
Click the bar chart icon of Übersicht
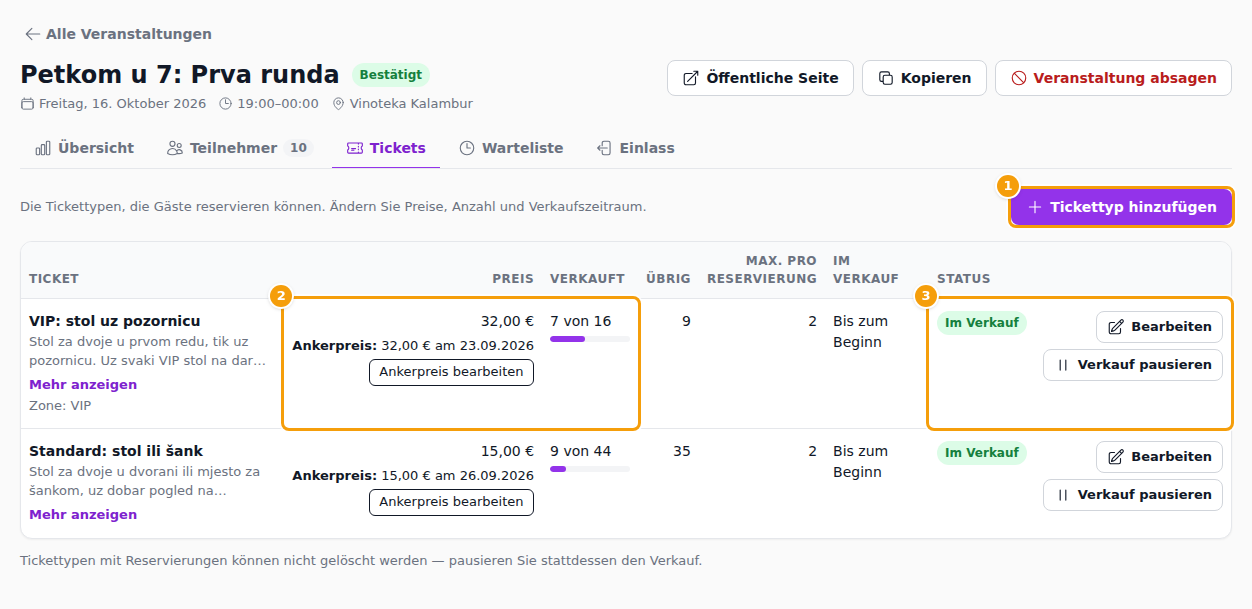(x=43, y=148)
